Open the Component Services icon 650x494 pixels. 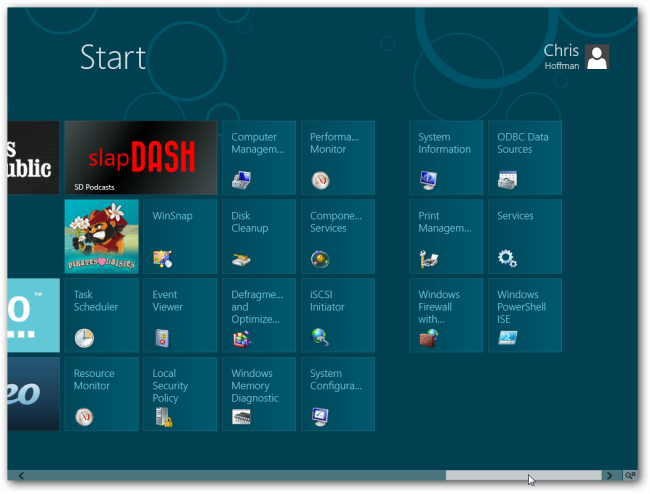point(320,259)
